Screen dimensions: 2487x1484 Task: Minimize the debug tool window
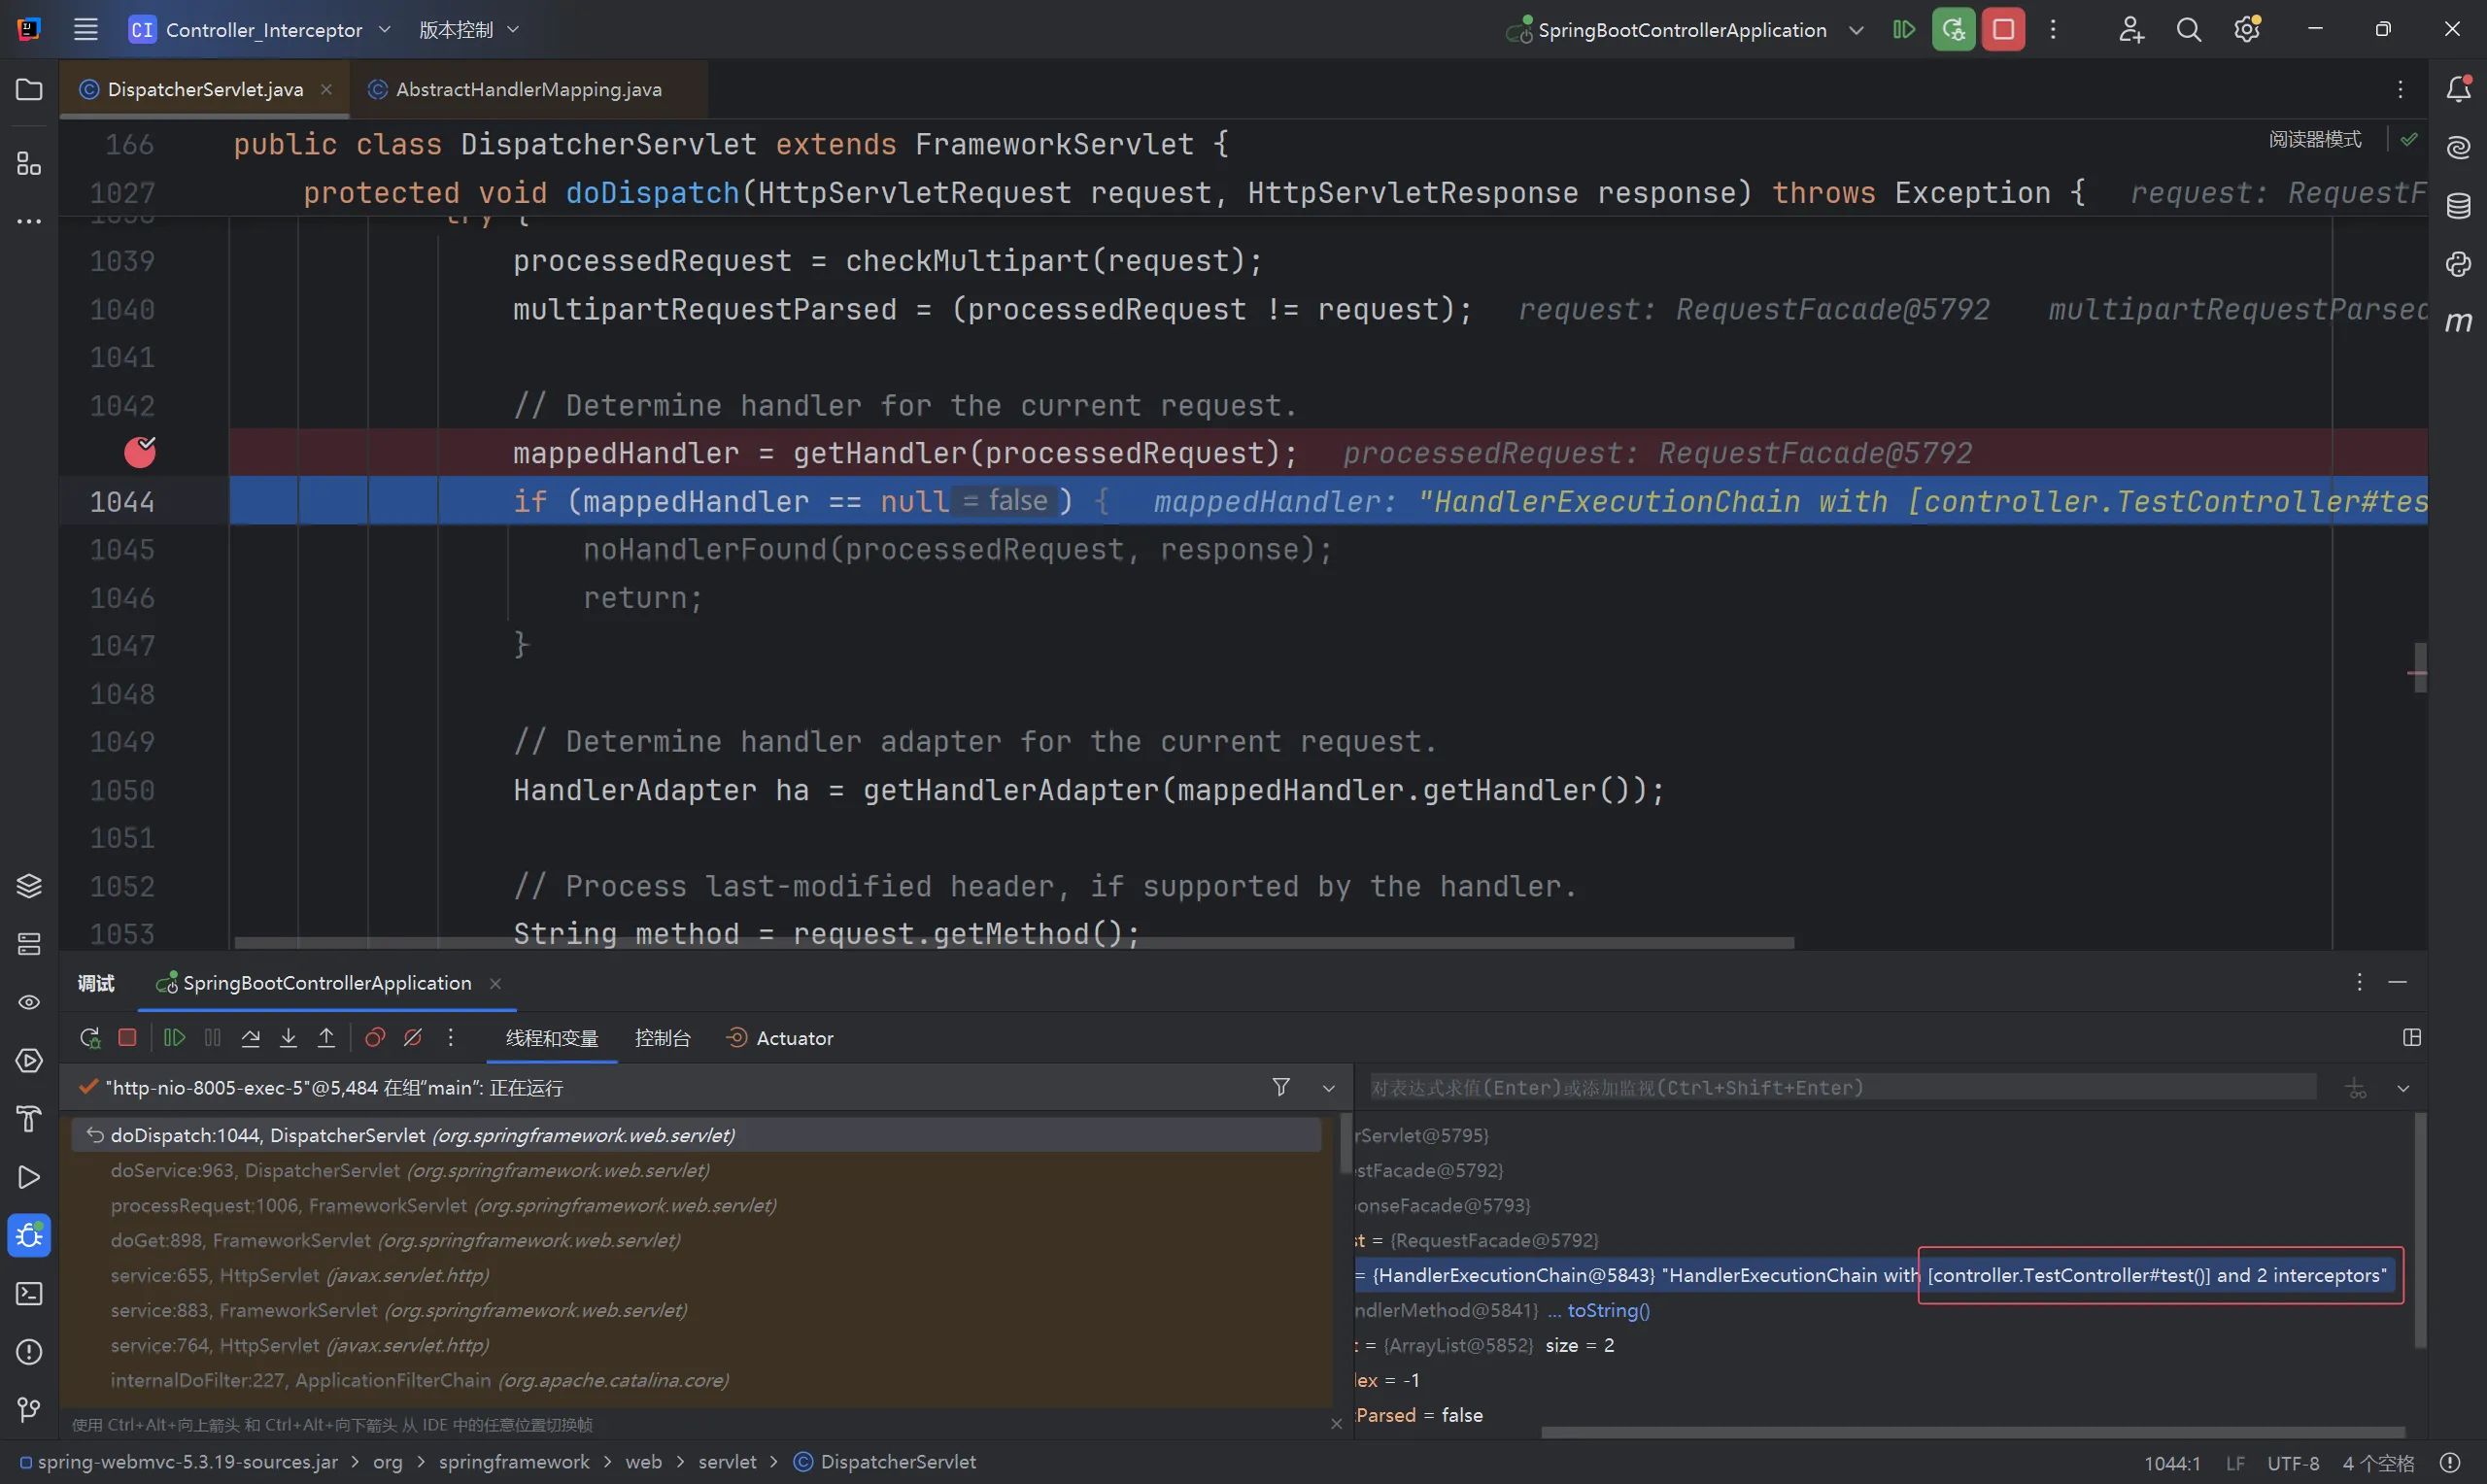(x=2397, y=982)
